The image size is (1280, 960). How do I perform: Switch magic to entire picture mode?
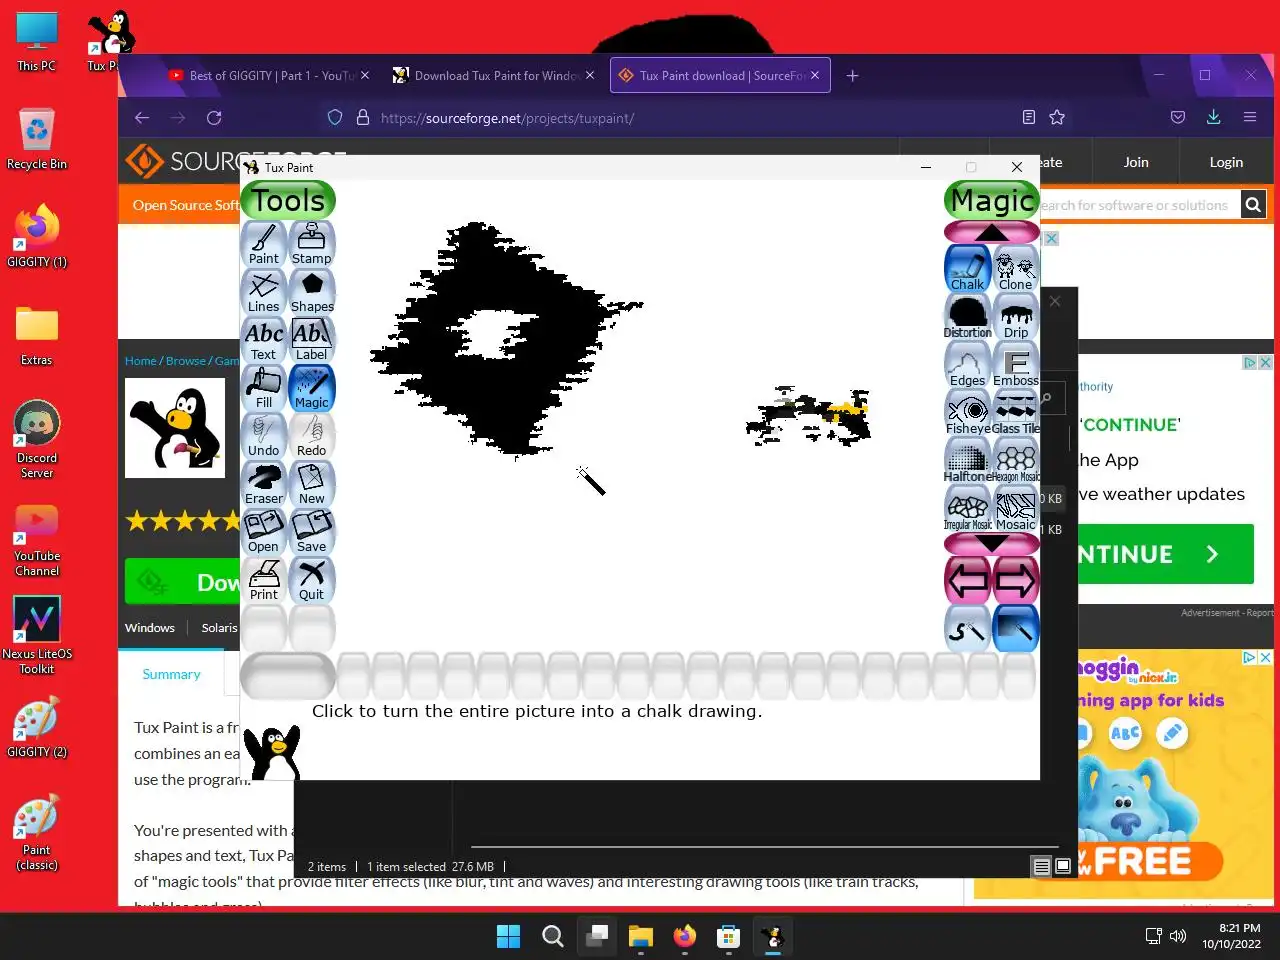coord(1016,629)
